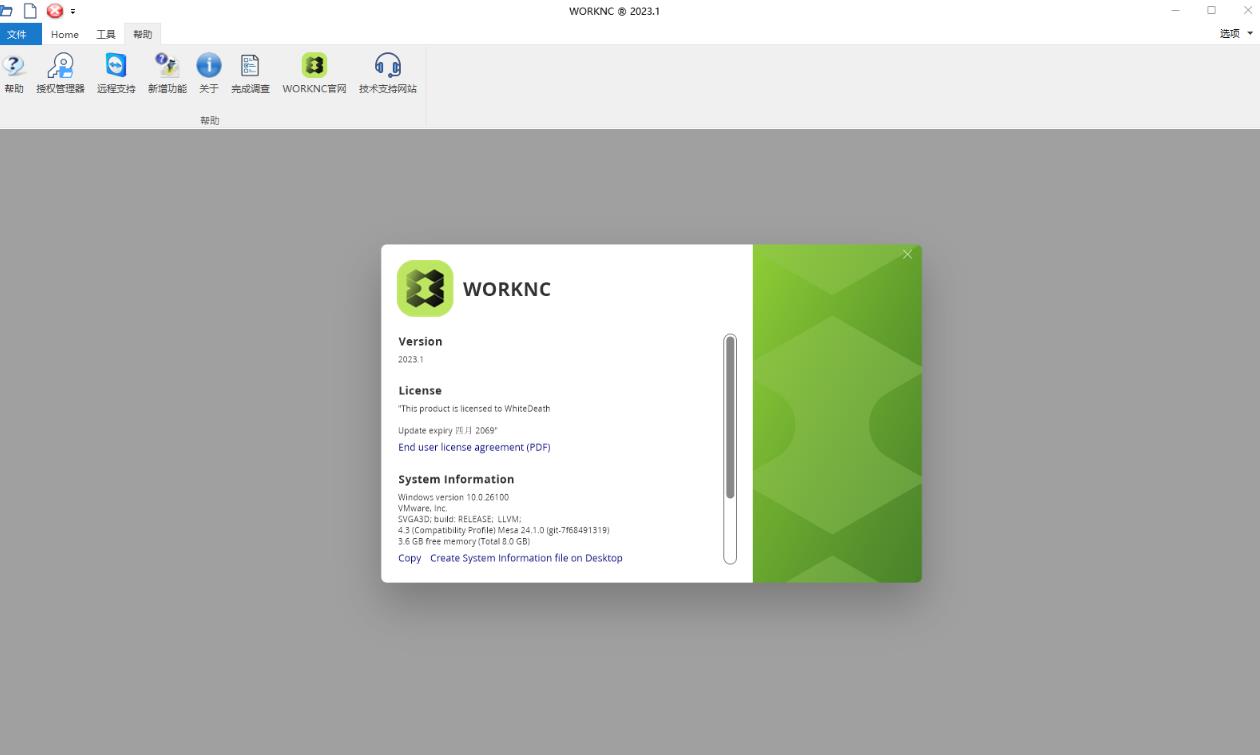Click the Version heading text
The height and width of the screenshot is (755, 1260).
[420, 341]
